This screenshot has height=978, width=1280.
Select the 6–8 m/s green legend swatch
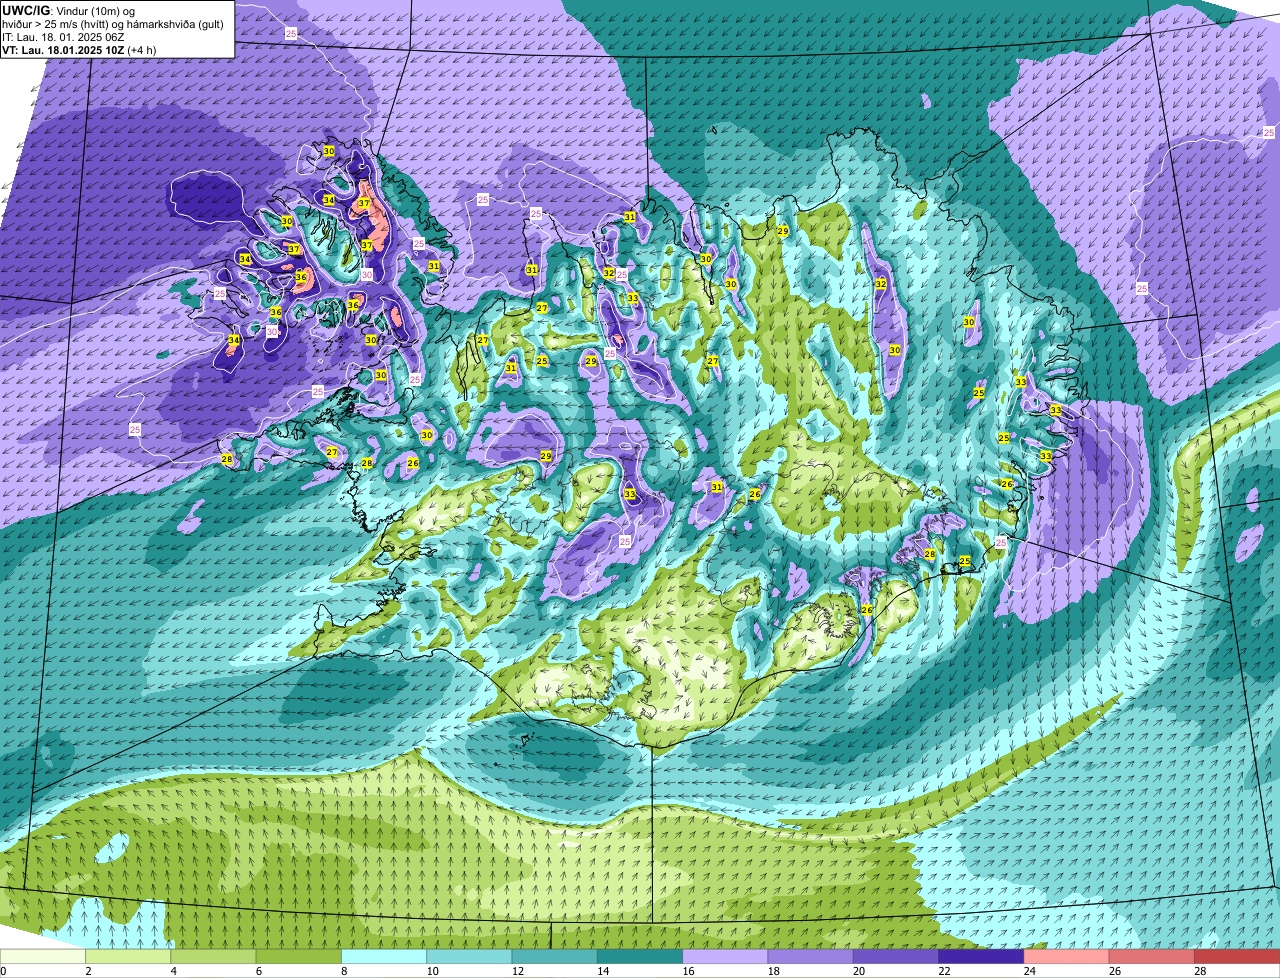tap(299, 957)
